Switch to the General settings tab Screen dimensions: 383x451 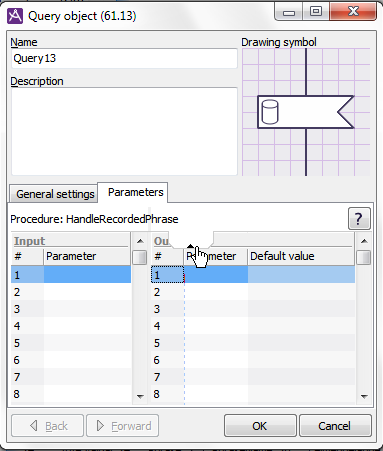coord(54,194)
